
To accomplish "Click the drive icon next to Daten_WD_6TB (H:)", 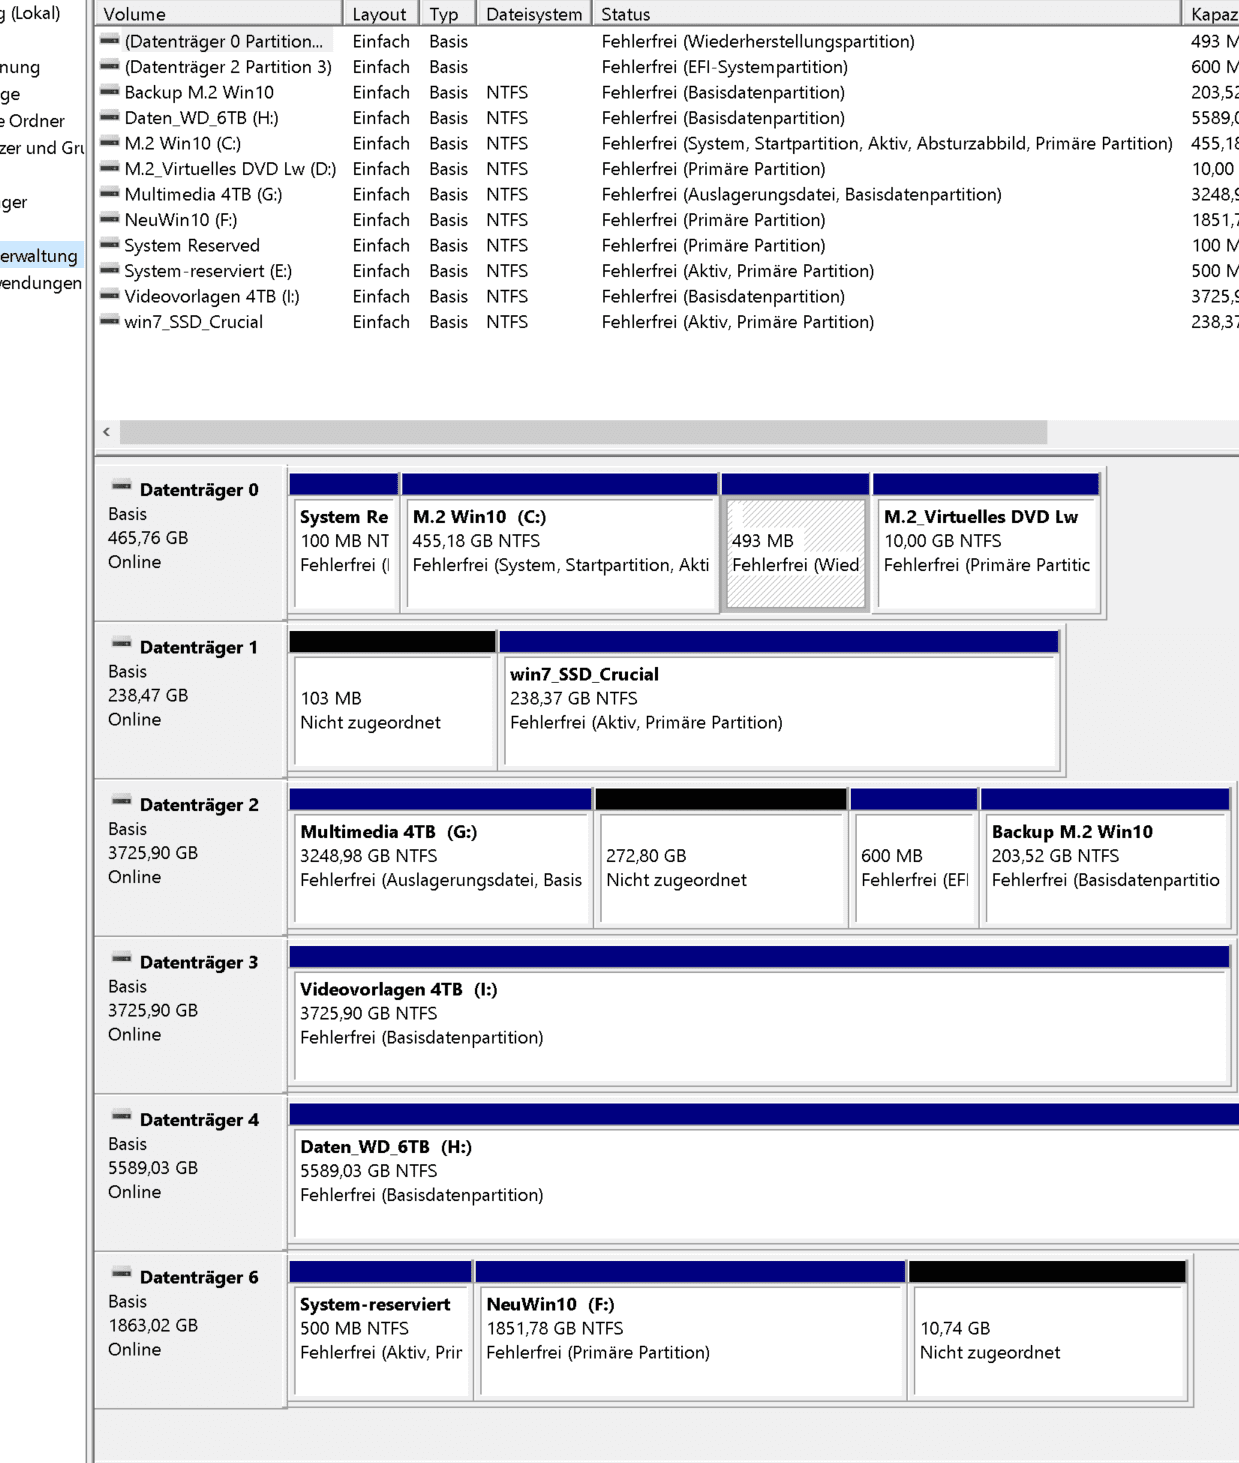I will [x=110, y=117].
